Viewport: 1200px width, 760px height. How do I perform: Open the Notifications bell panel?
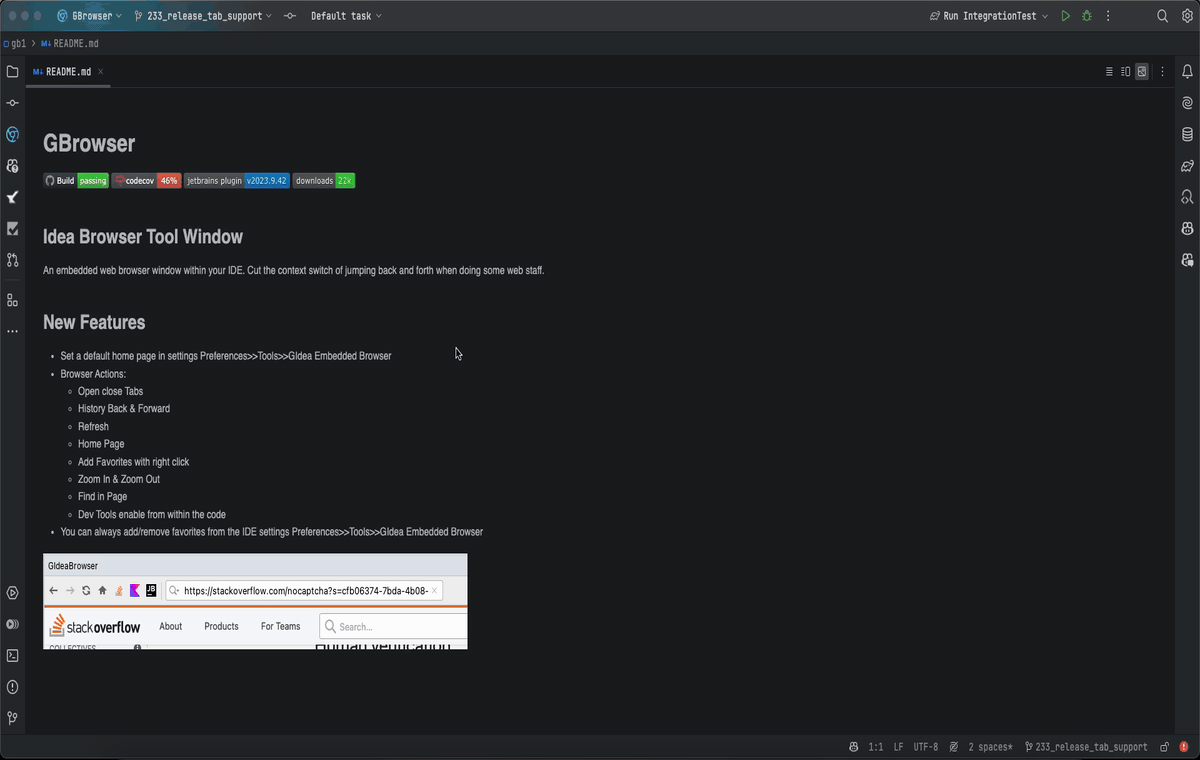point(1187,72)
